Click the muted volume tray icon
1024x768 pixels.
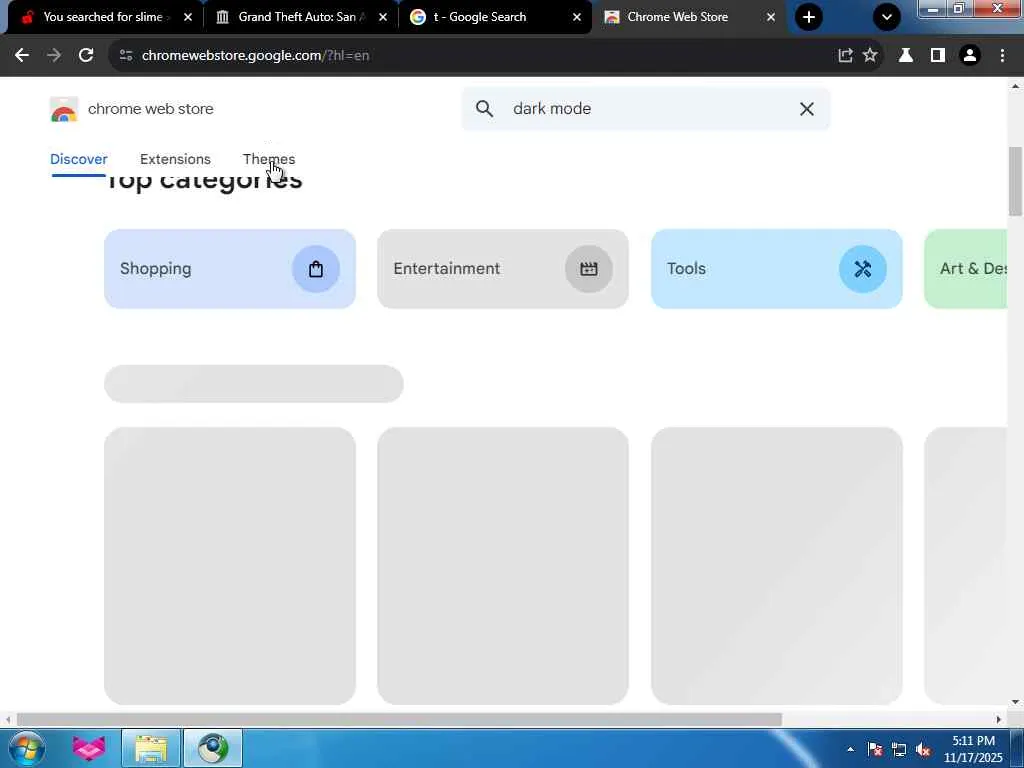point(923,750)
